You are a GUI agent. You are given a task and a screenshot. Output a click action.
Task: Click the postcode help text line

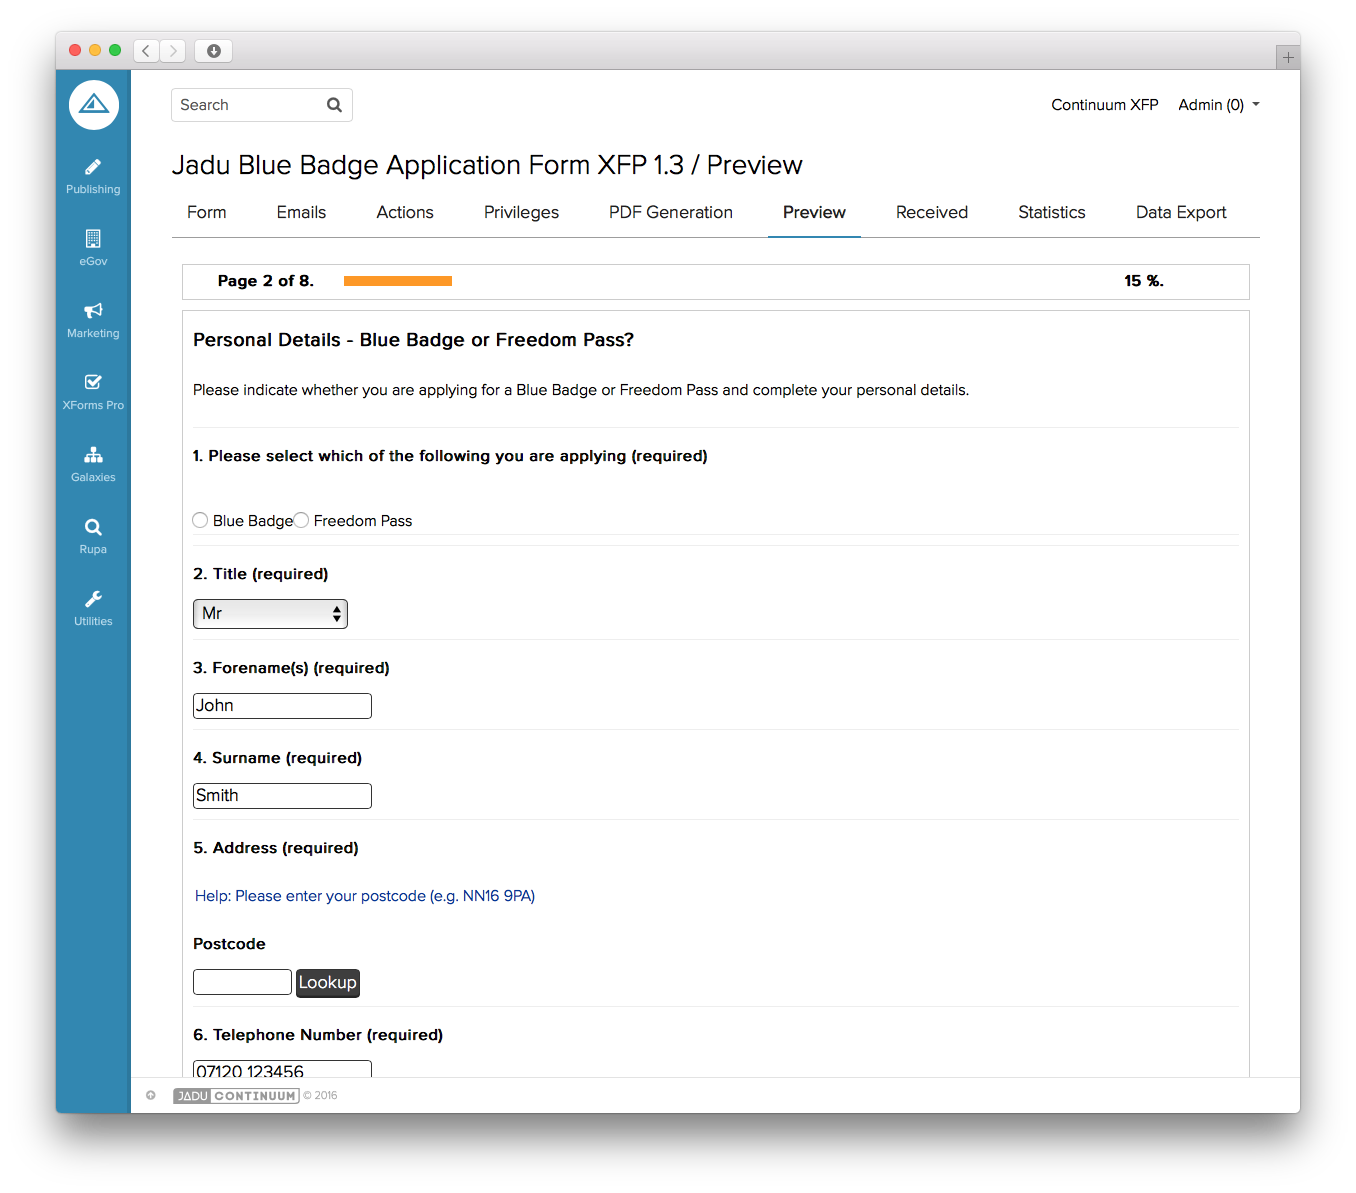[x=365, y=896]
